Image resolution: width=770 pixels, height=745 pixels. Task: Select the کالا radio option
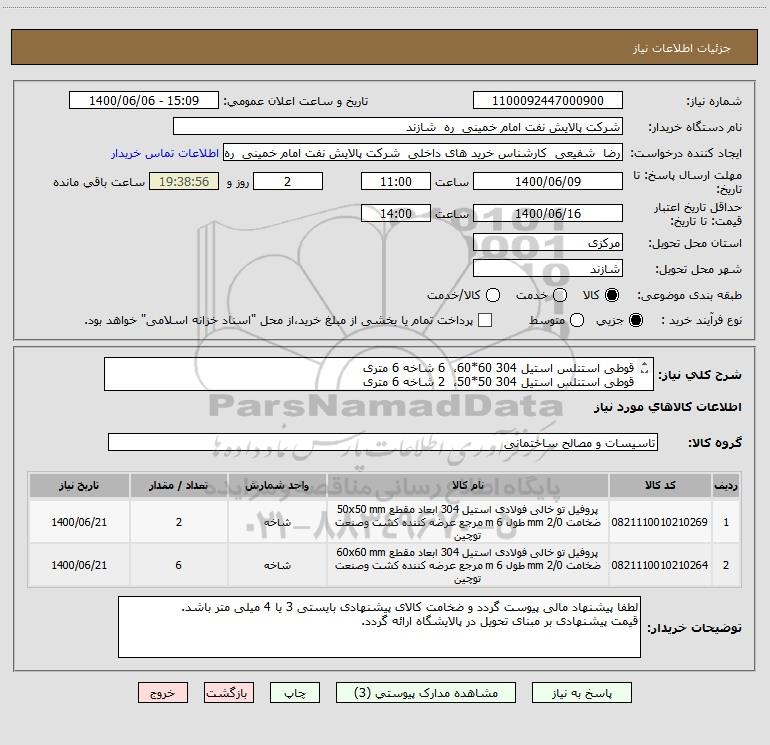pos(612,295)
